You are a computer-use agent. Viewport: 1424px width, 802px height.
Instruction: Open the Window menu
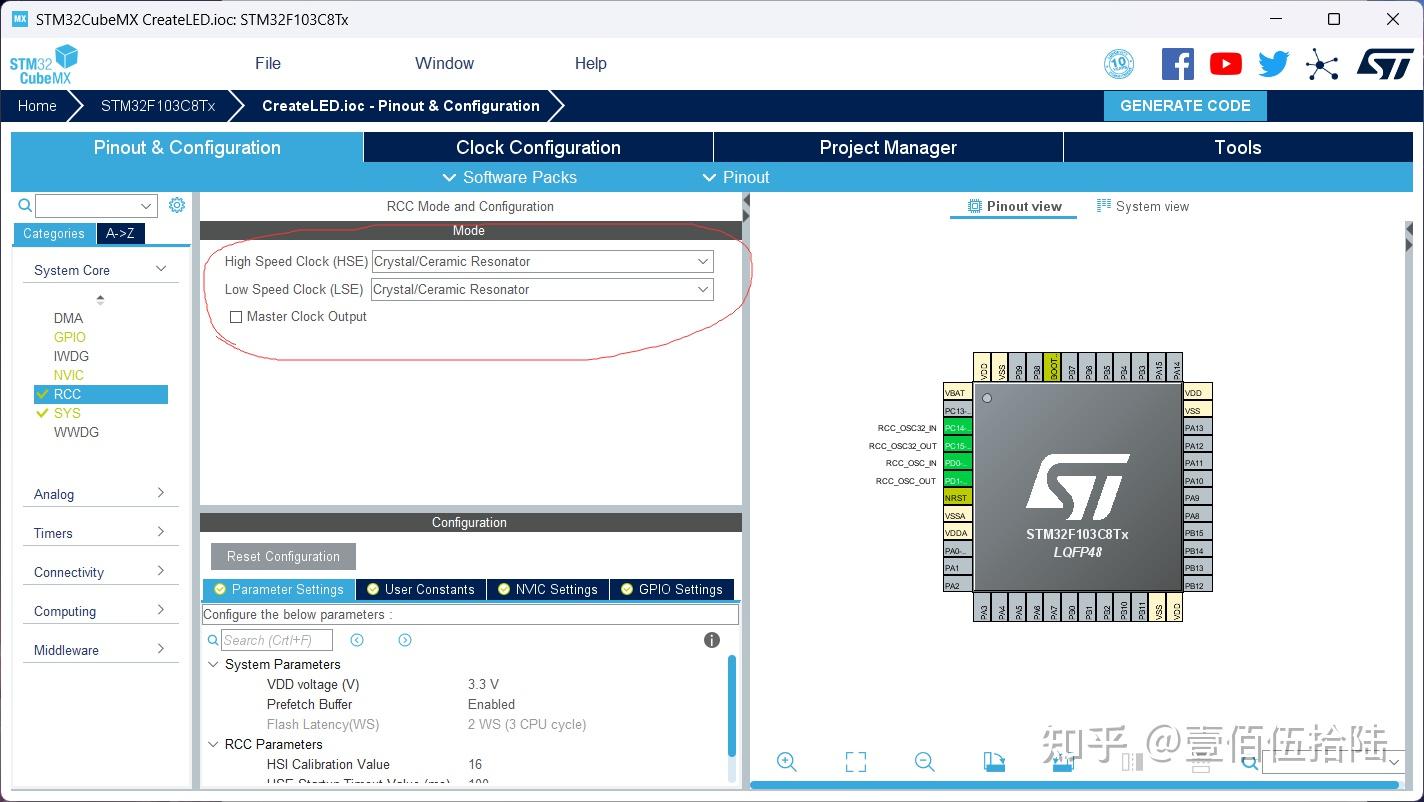(x=444, y=63)
